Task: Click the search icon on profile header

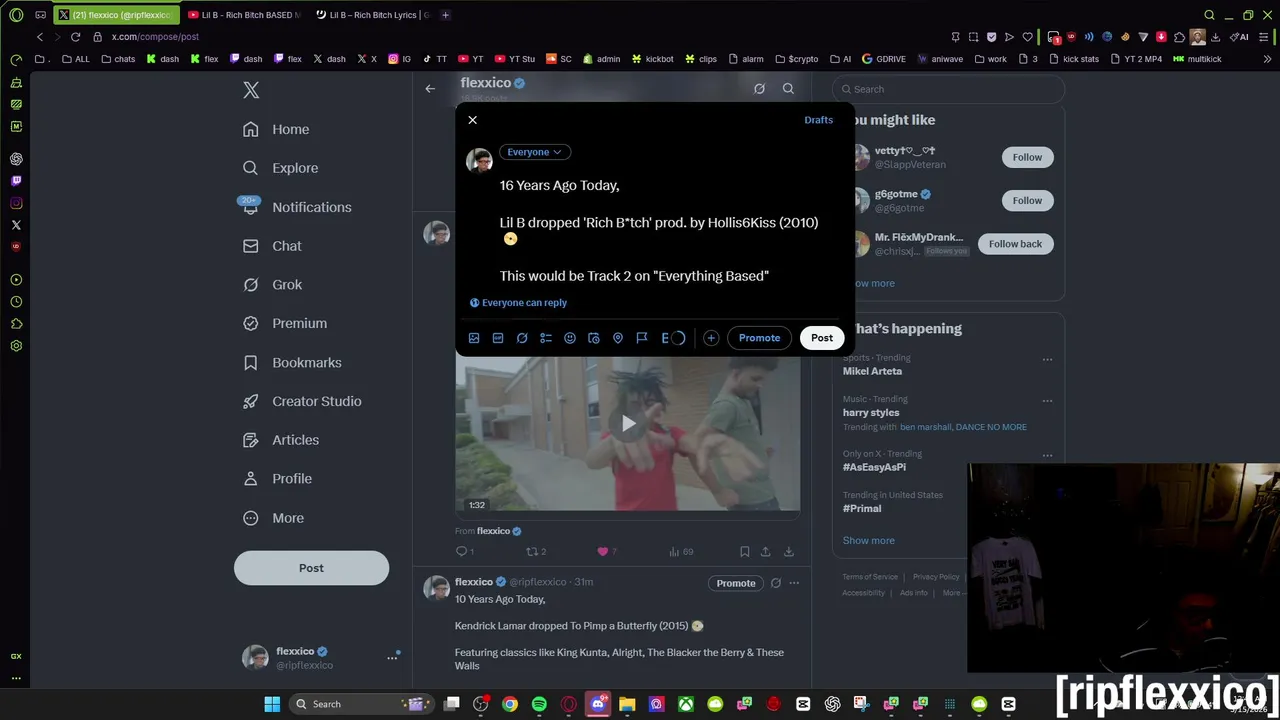Action: tap(788, 89)
